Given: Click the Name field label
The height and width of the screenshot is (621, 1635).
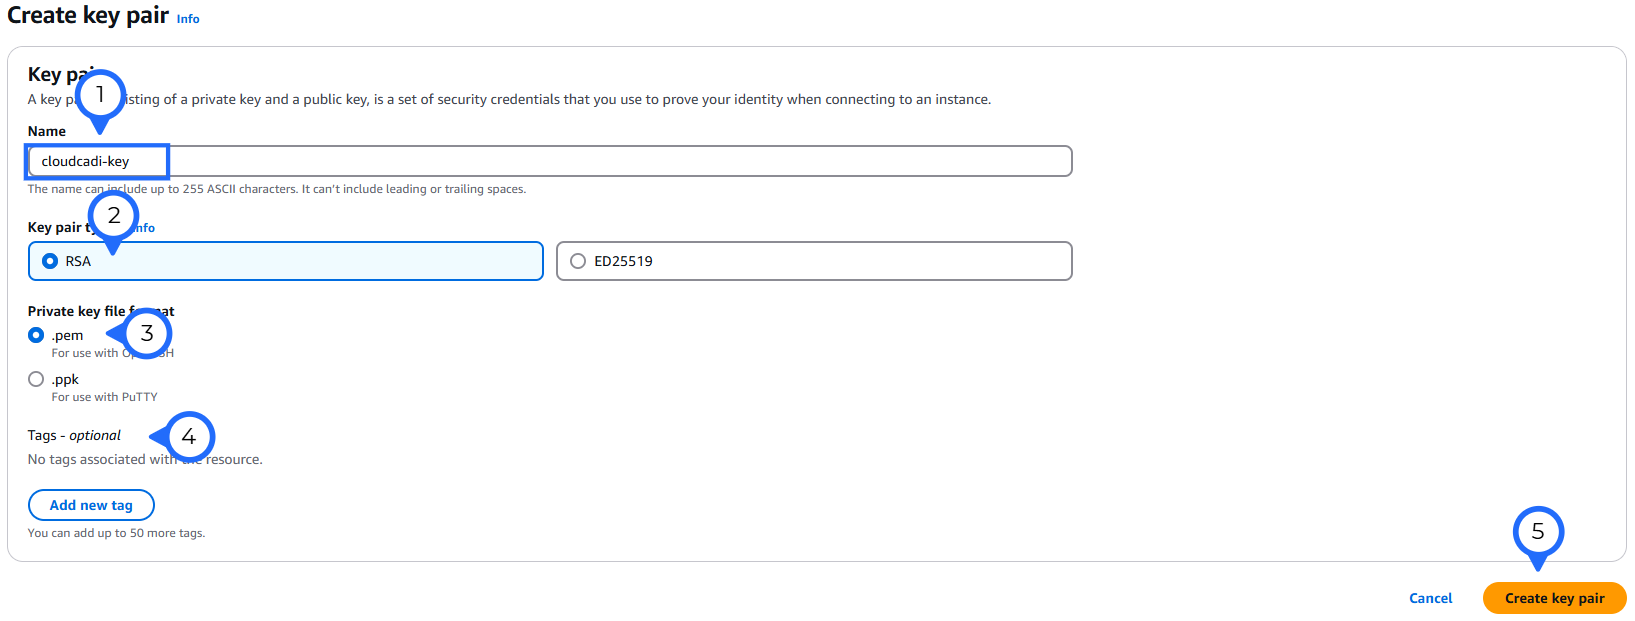Looking at the screenshot, I should [47, 131].
